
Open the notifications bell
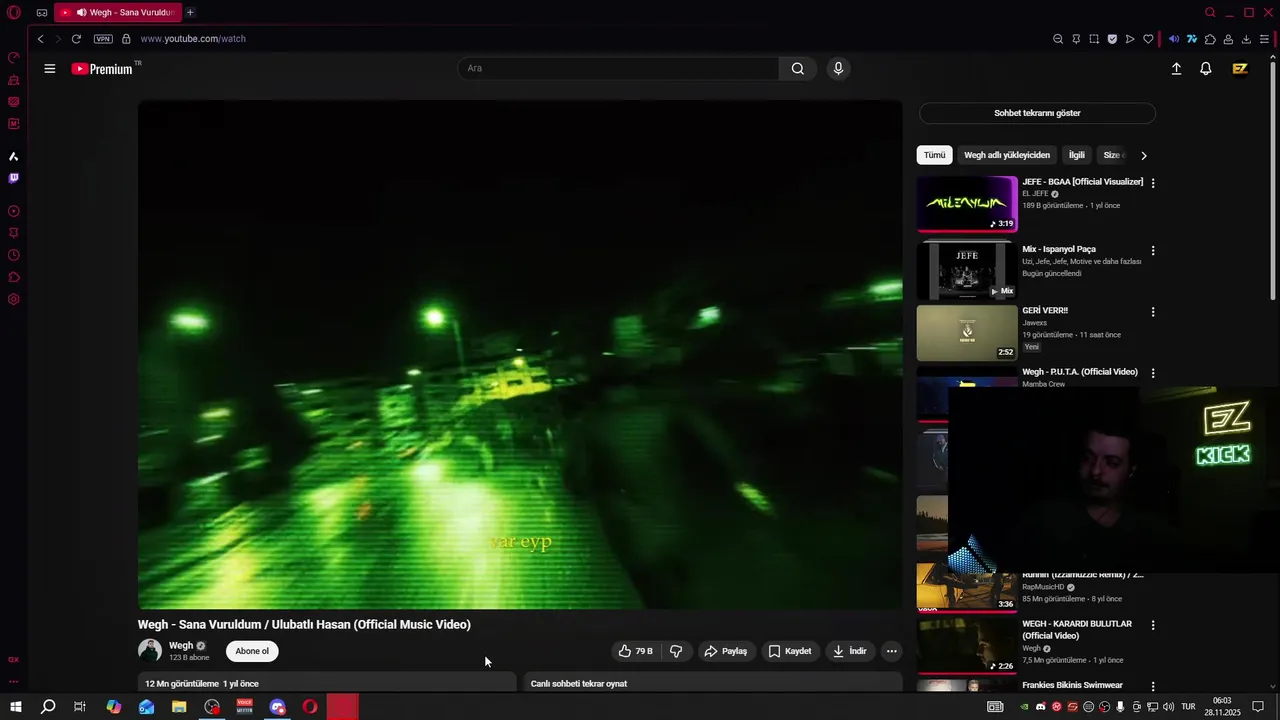click(1206, 69)
